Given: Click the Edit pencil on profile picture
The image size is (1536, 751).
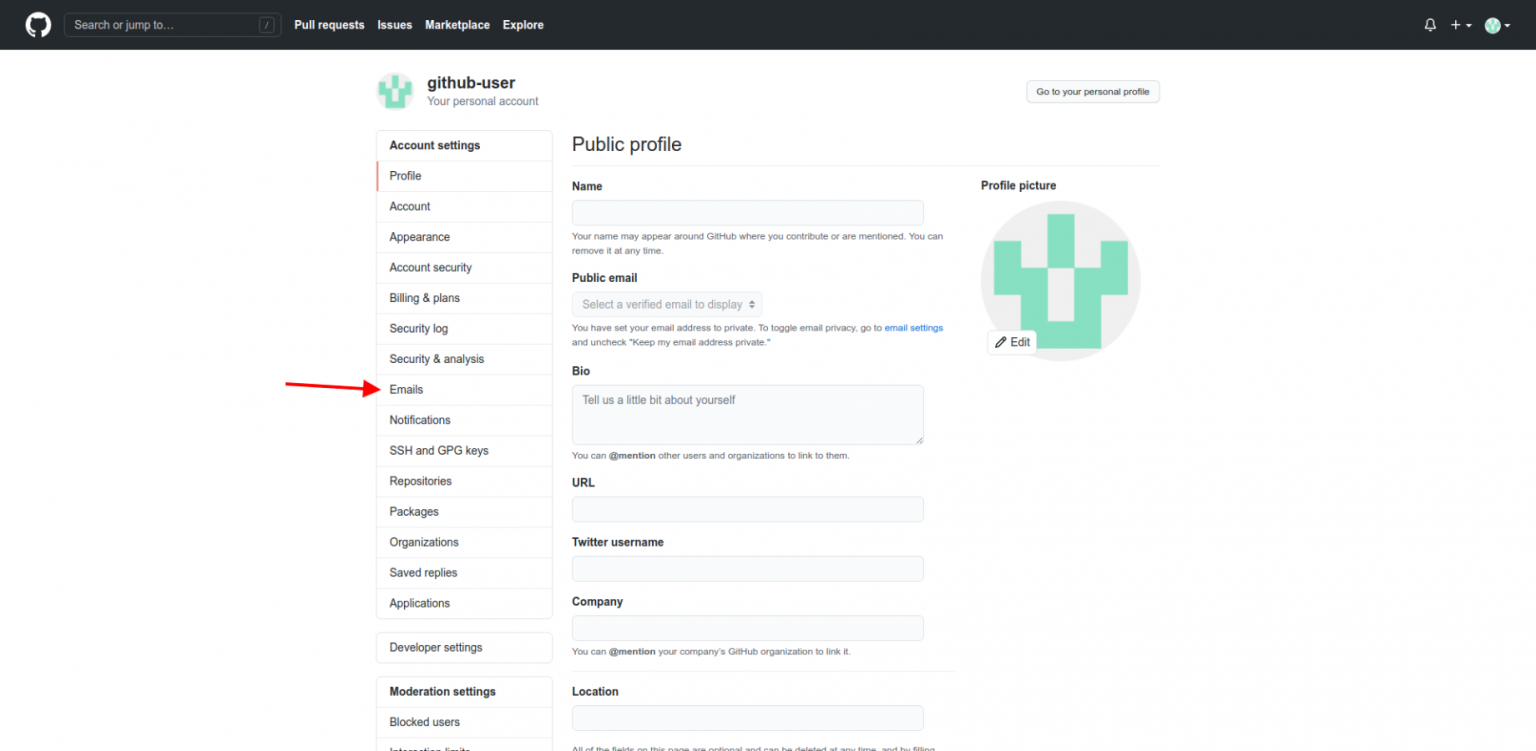Looking at the screenshot, I should click(1012, 342).
